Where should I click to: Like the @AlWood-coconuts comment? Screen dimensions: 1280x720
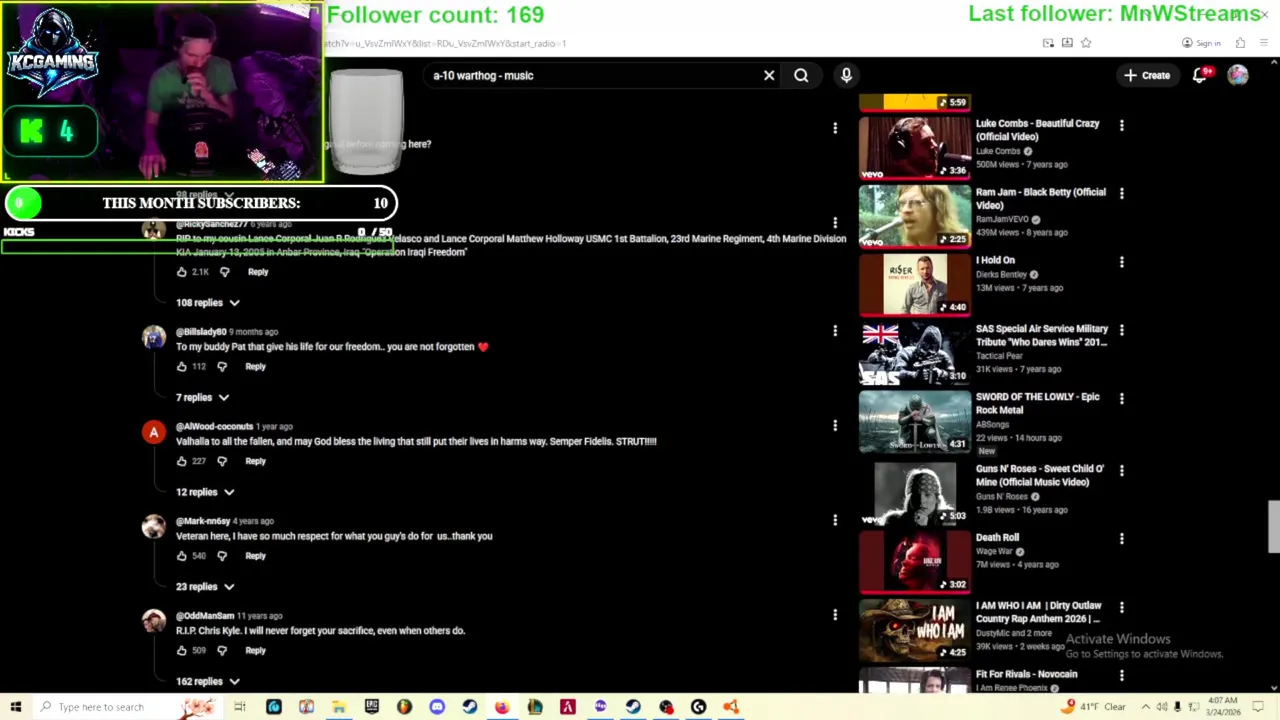tap(182, 461)
